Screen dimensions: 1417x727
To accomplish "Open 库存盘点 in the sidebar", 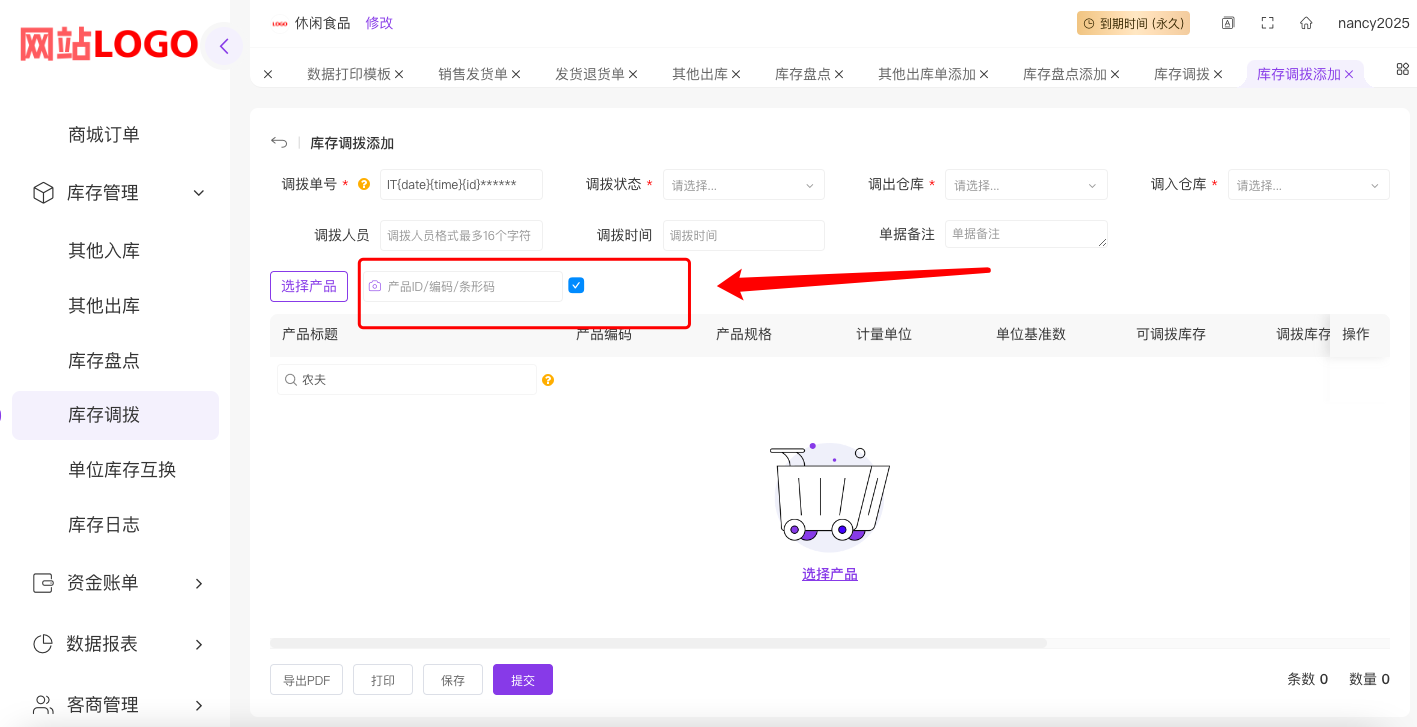I will [104, 361].
